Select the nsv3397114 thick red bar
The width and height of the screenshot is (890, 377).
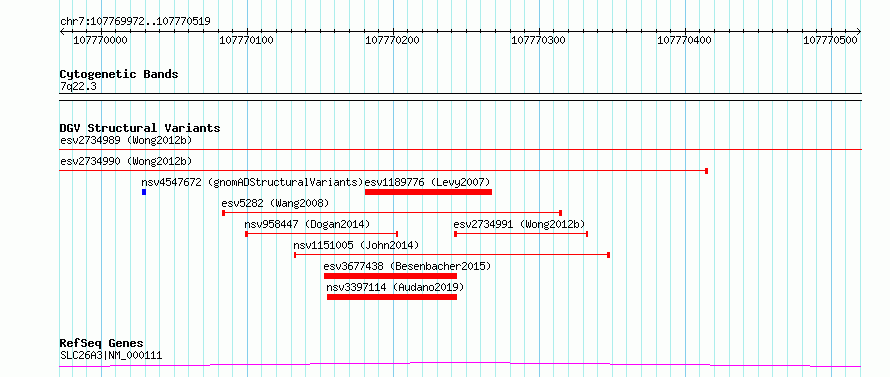(392, 297)
